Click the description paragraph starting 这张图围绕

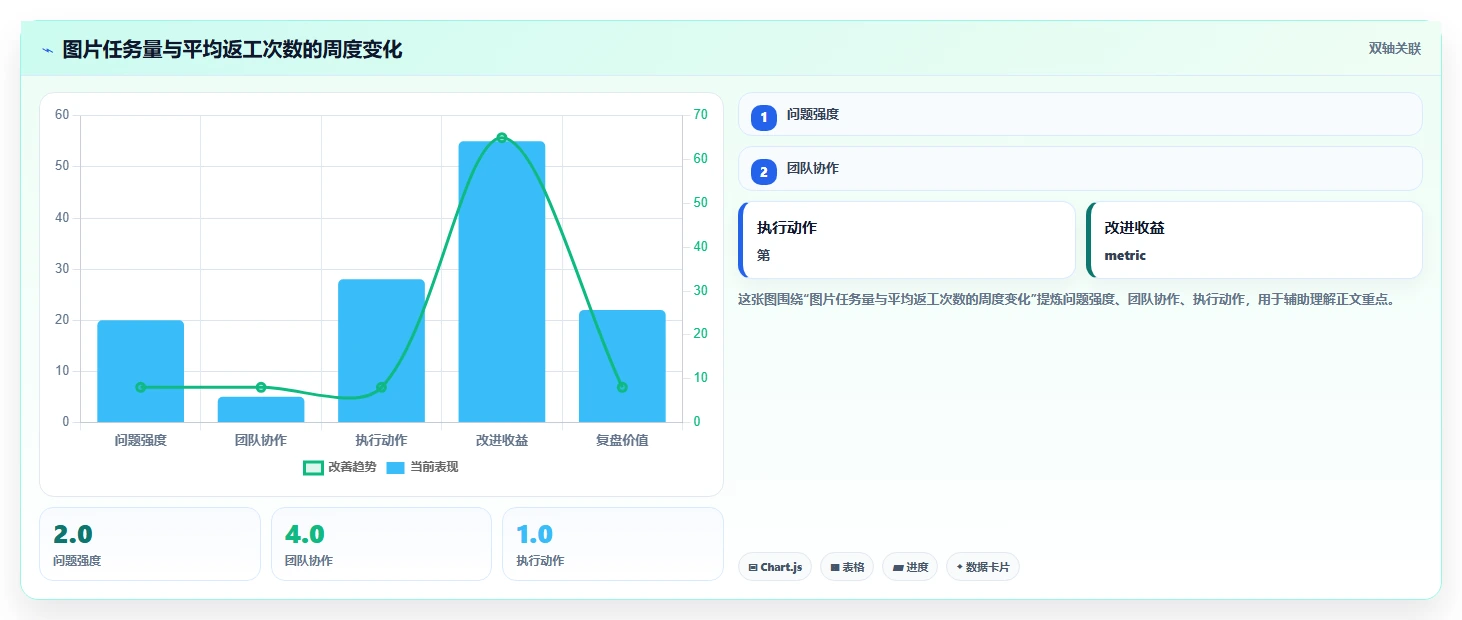click(x=1066, y=299)
